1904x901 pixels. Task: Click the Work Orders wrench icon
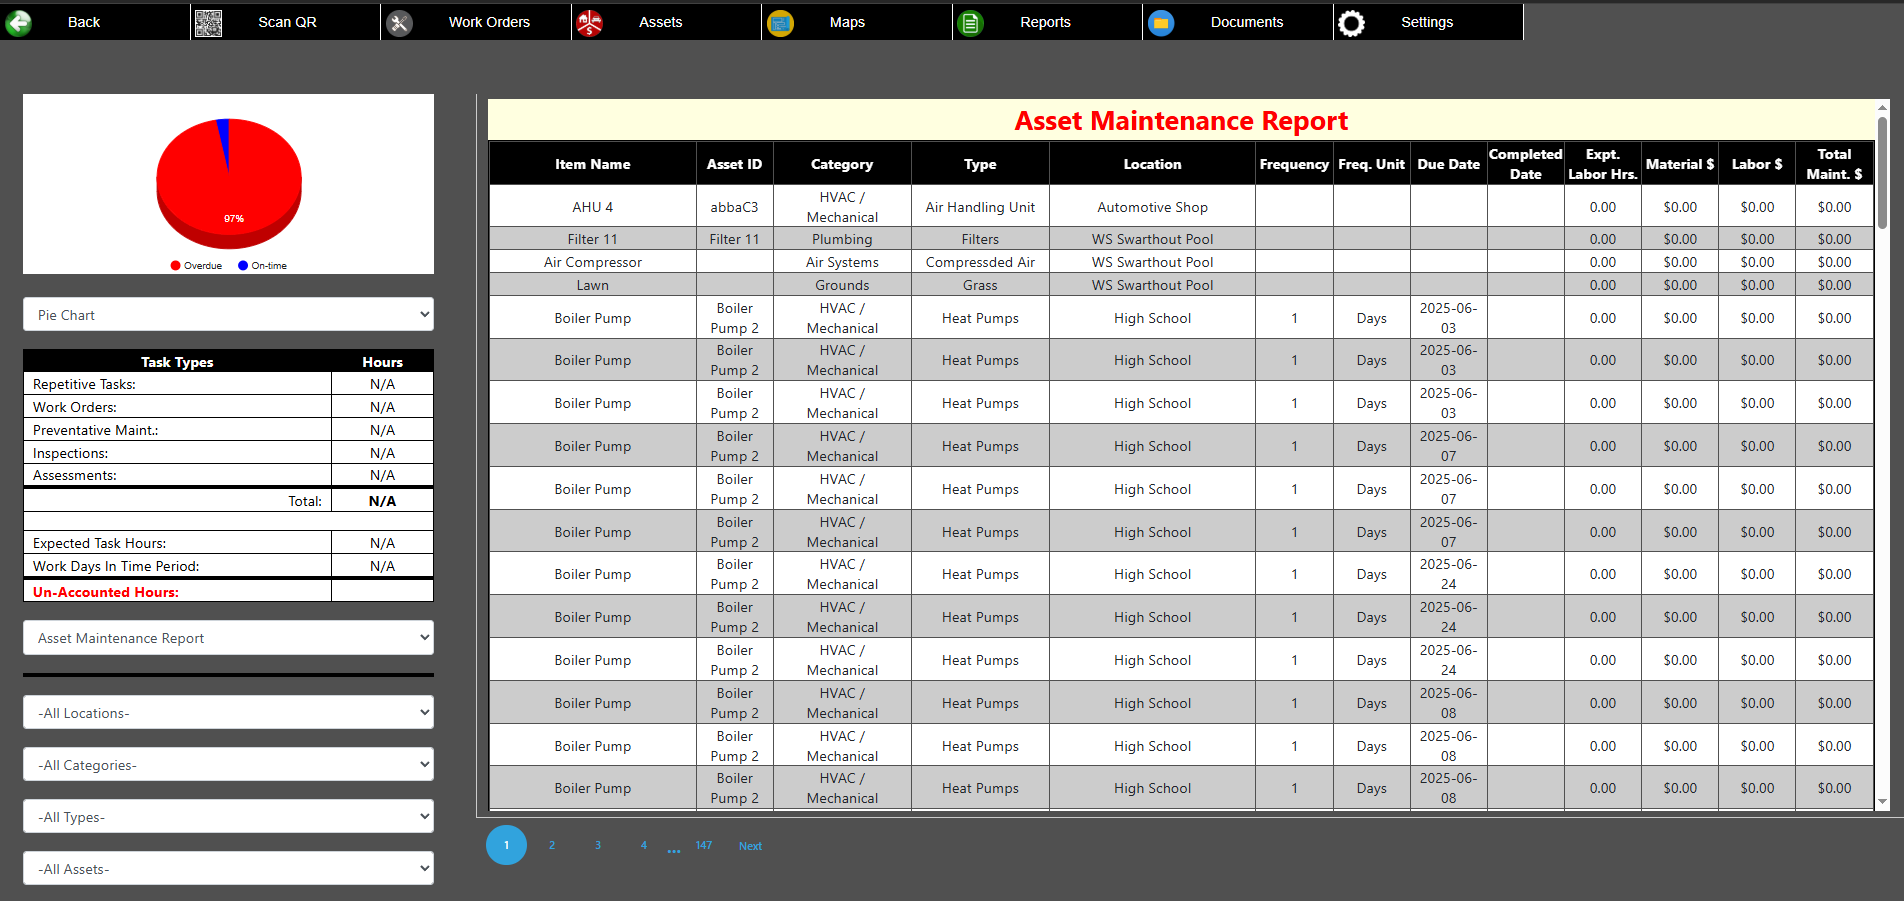click(x=399, y=22)
